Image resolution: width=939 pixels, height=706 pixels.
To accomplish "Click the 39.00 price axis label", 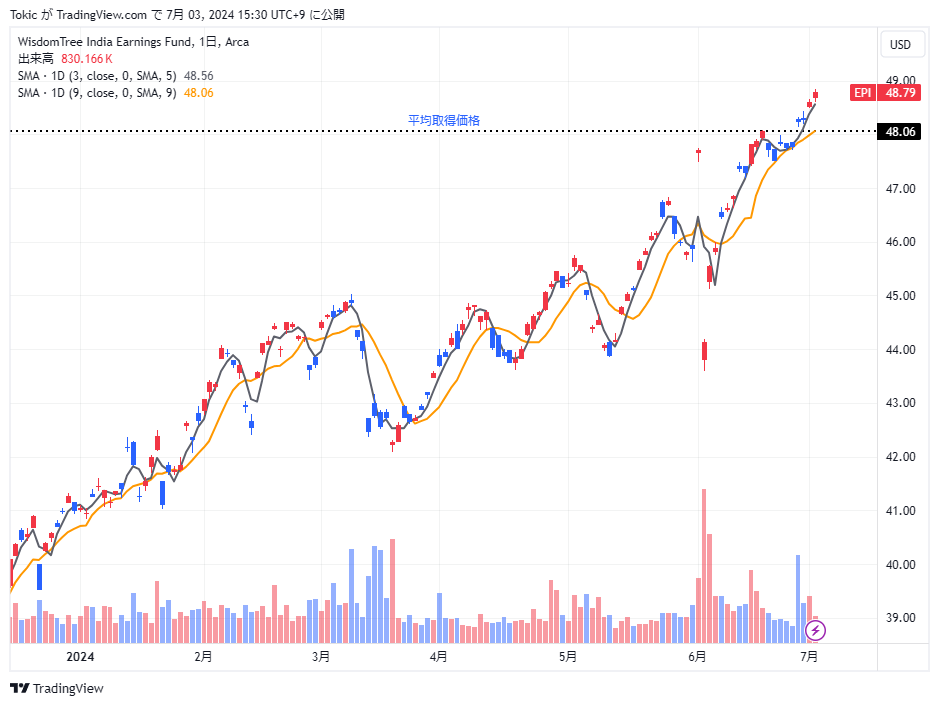I will 900,618.
